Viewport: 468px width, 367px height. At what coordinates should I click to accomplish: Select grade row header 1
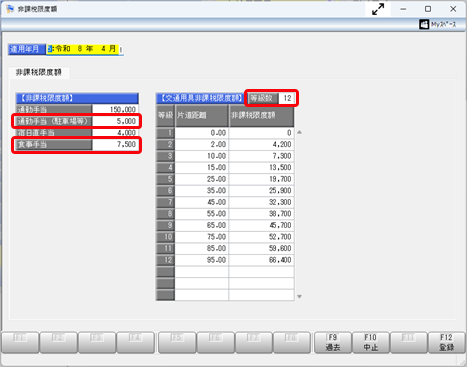(166, 133)
